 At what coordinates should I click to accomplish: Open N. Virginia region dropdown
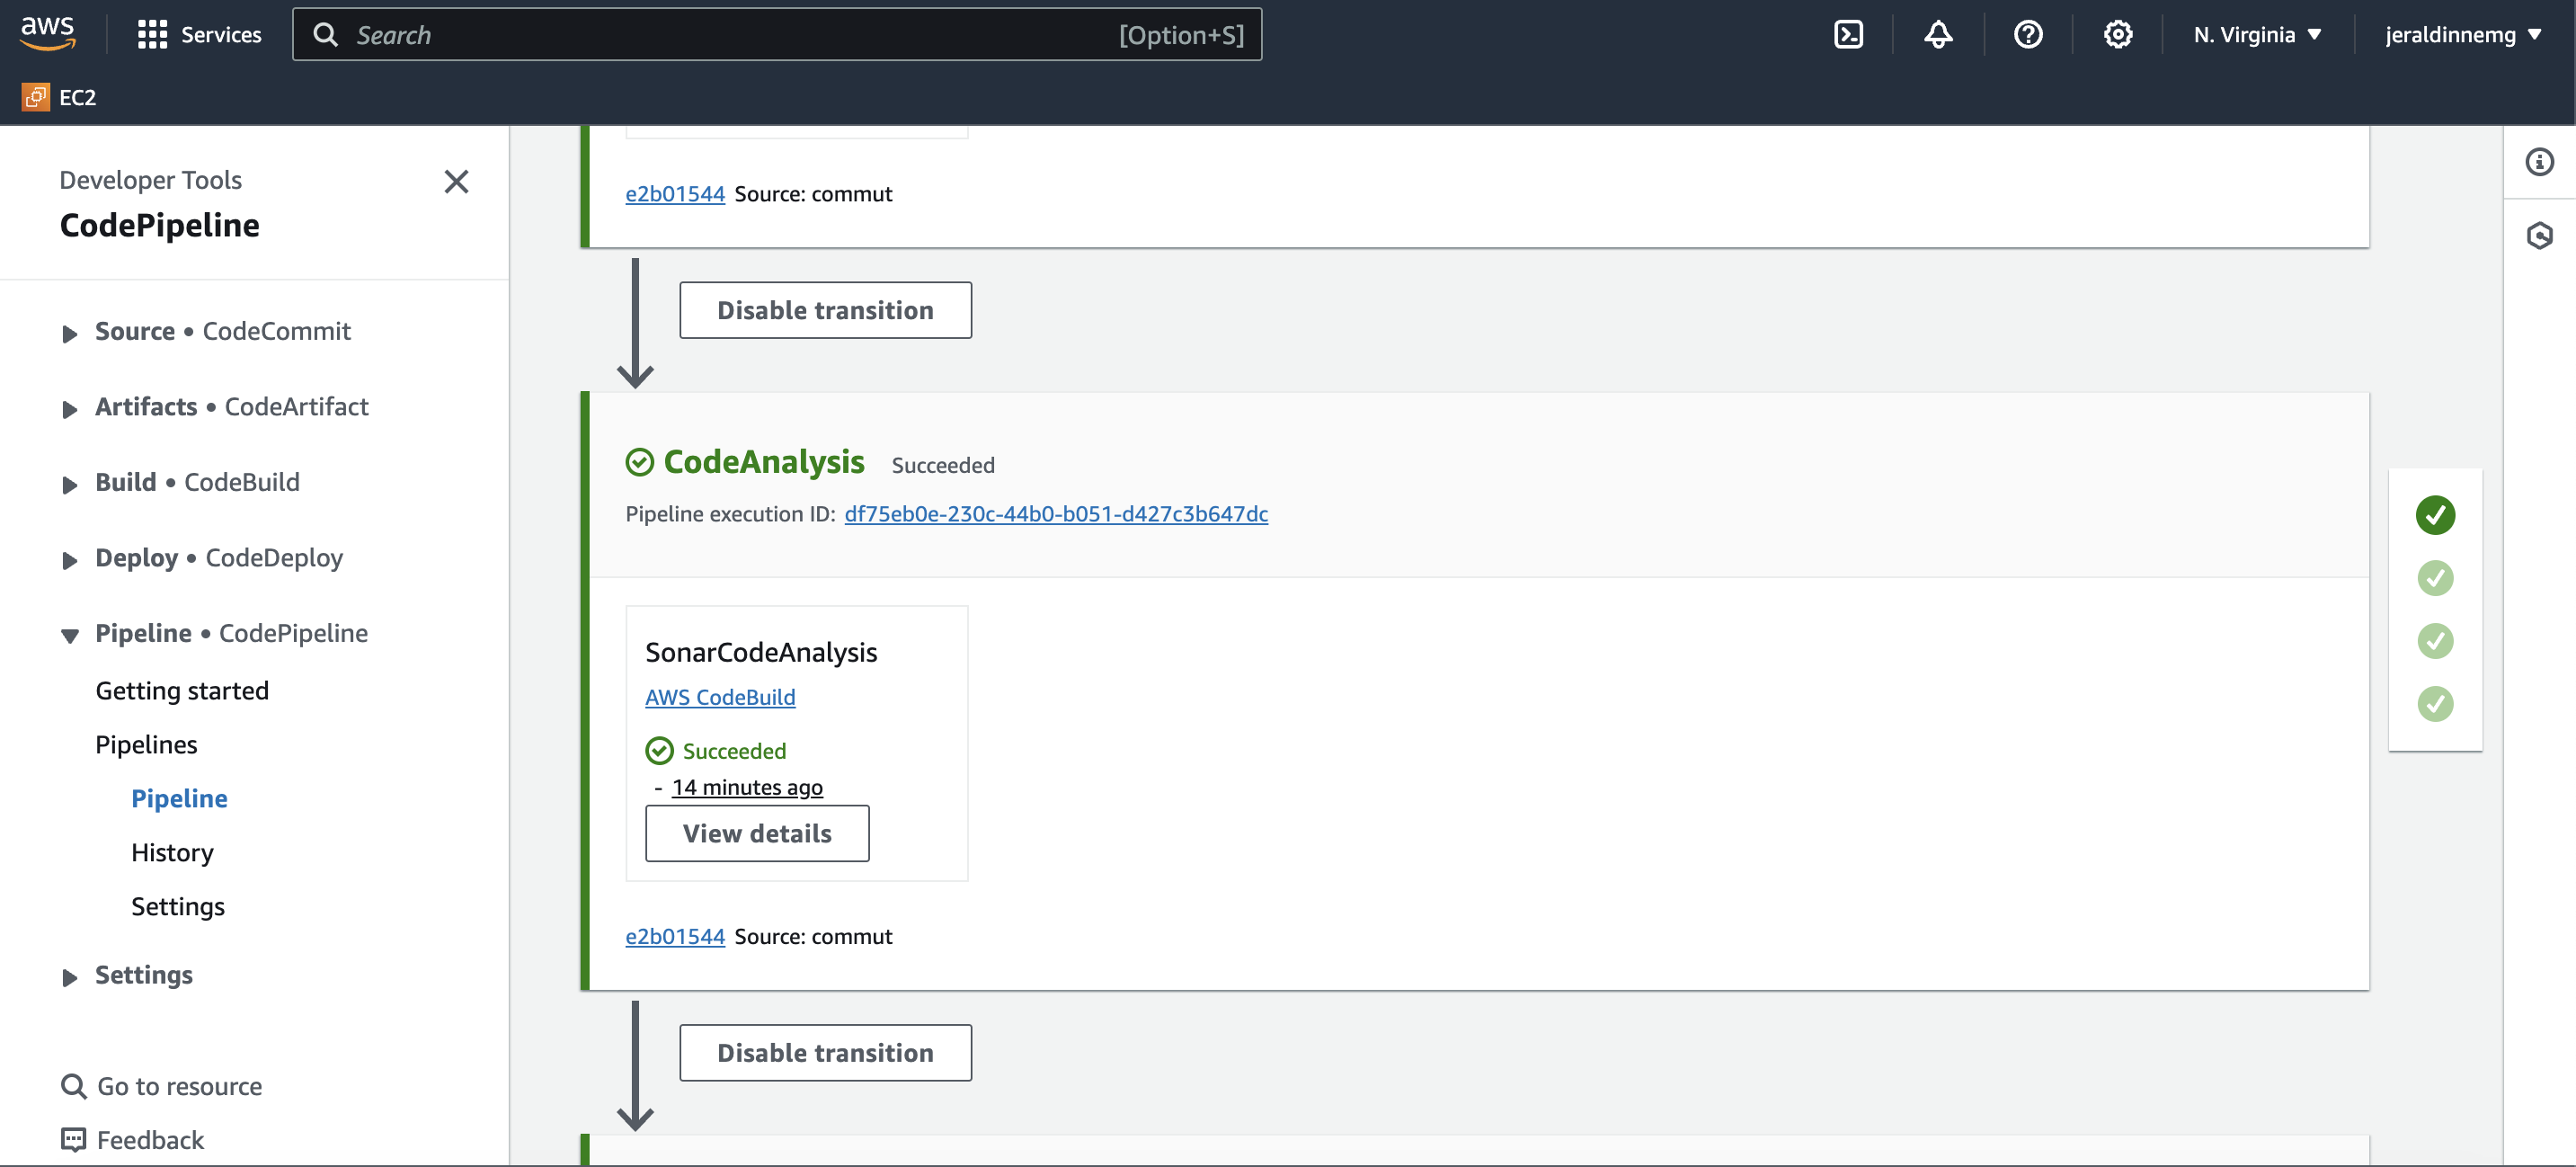(x=2257, y=35)
